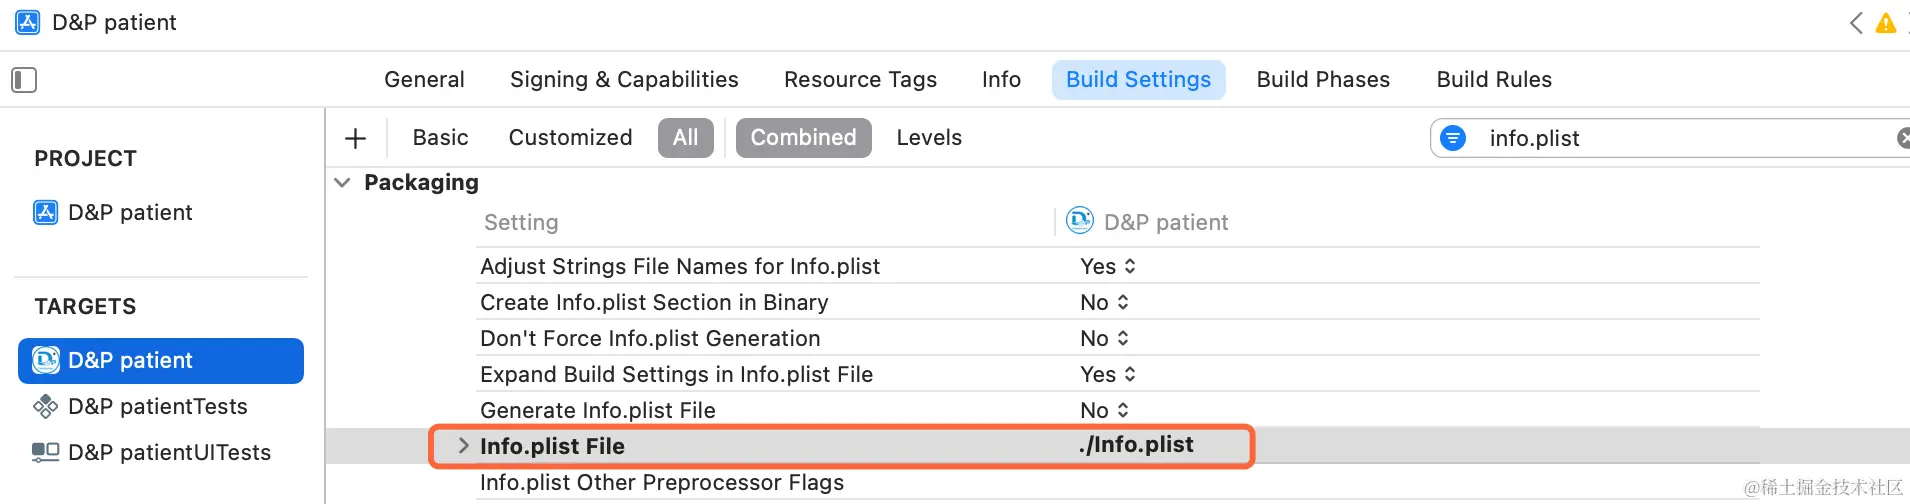Collapse the Packaging section
This screenshot has height=504, width=1910.
pos(342,182)
